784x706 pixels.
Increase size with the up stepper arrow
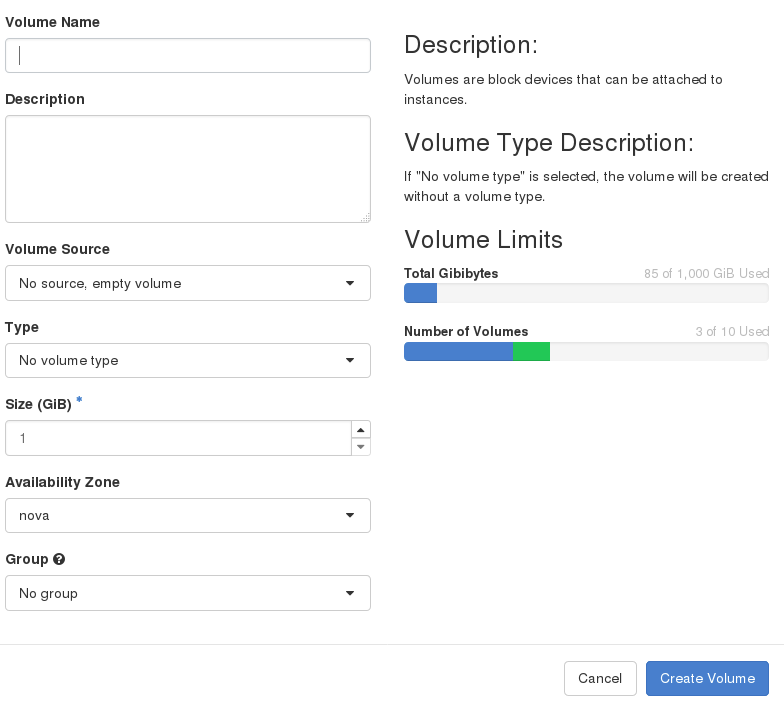coord(361,430)
